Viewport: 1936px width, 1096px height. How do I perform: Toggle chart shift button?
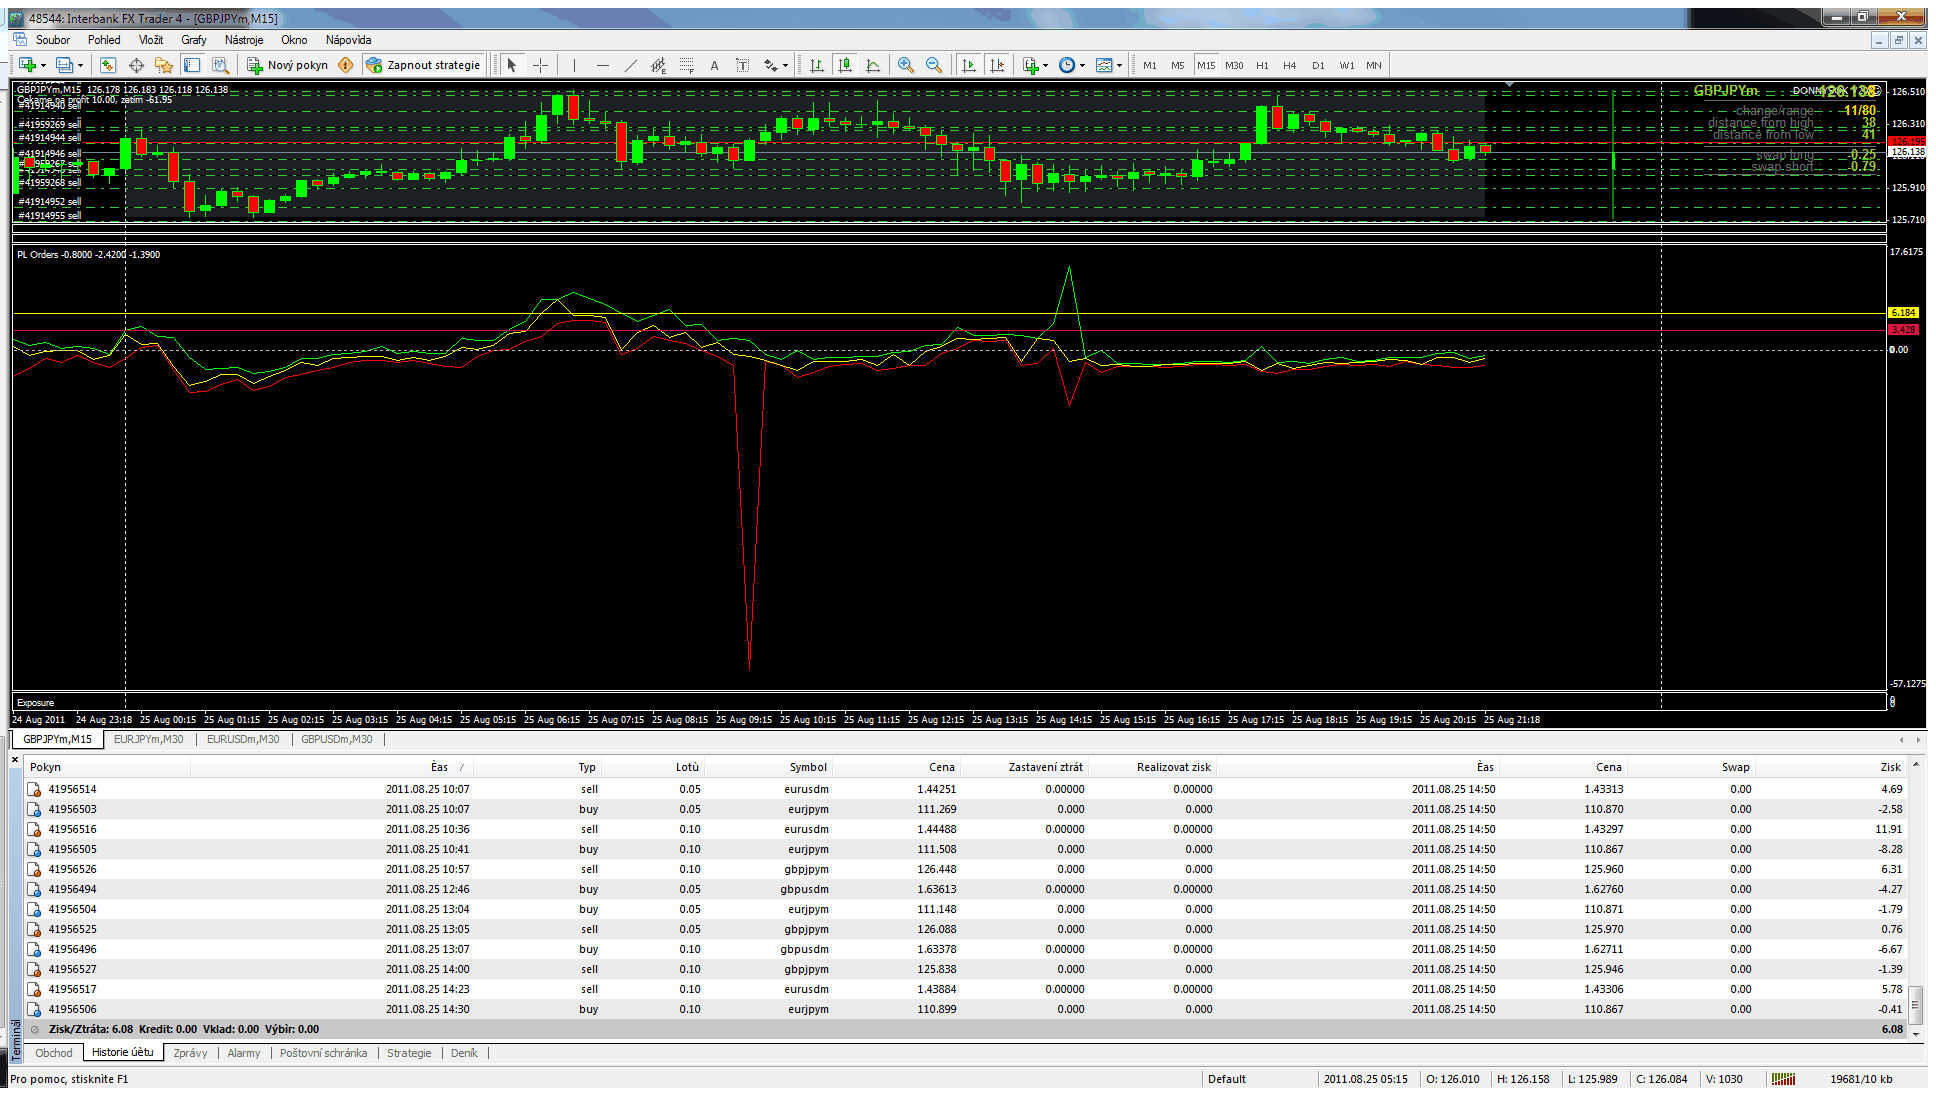pos(997,65)
